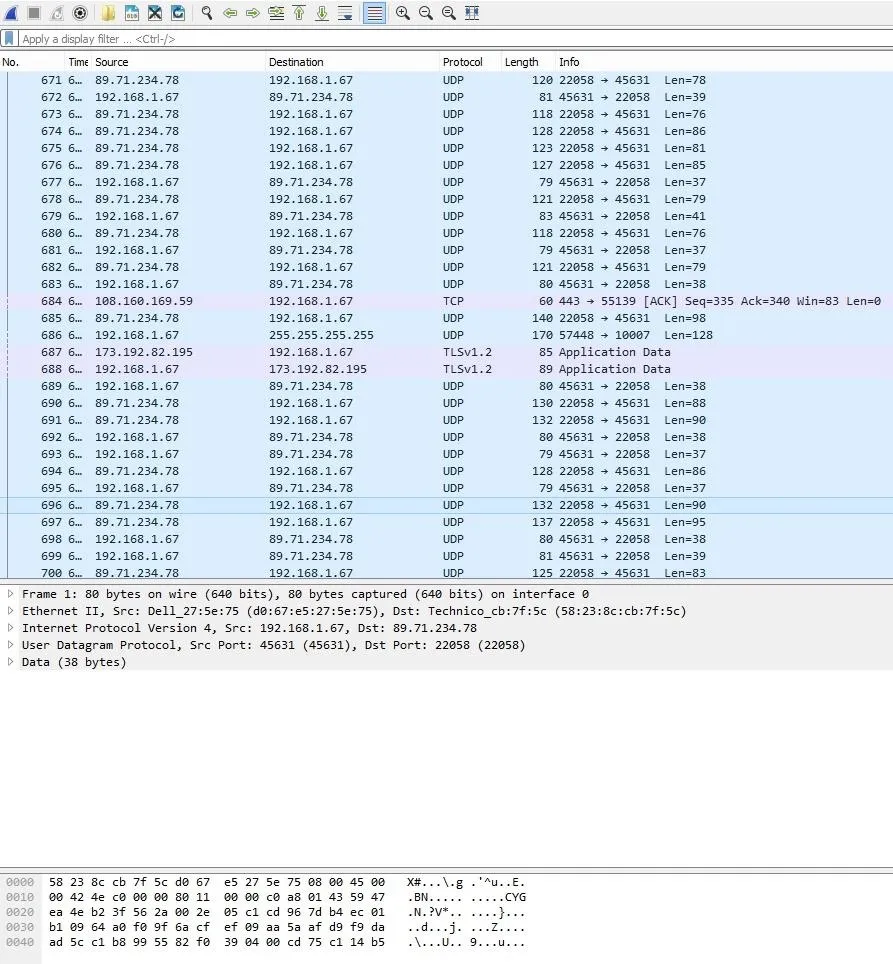Open display filter bookmarks
This screenshot has height=964, width=893.
[9, 39]
